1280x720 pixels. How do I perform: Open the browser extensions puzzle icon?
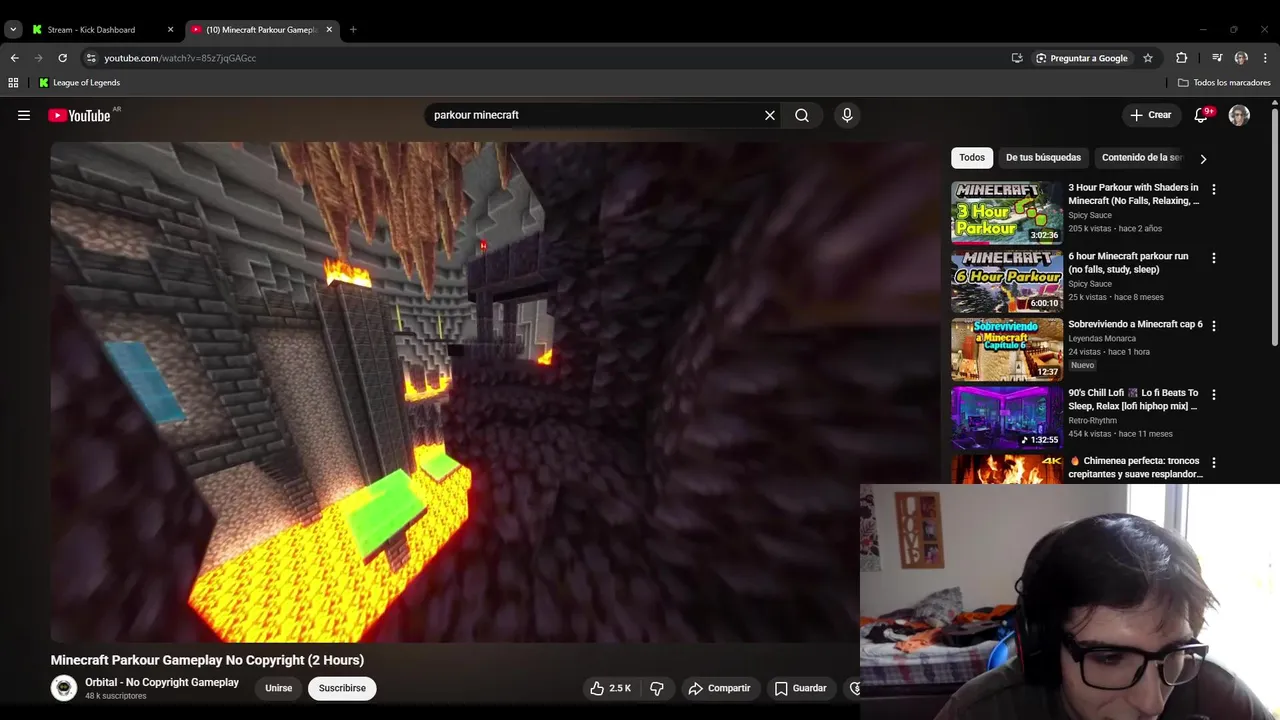pos(1181,58)
